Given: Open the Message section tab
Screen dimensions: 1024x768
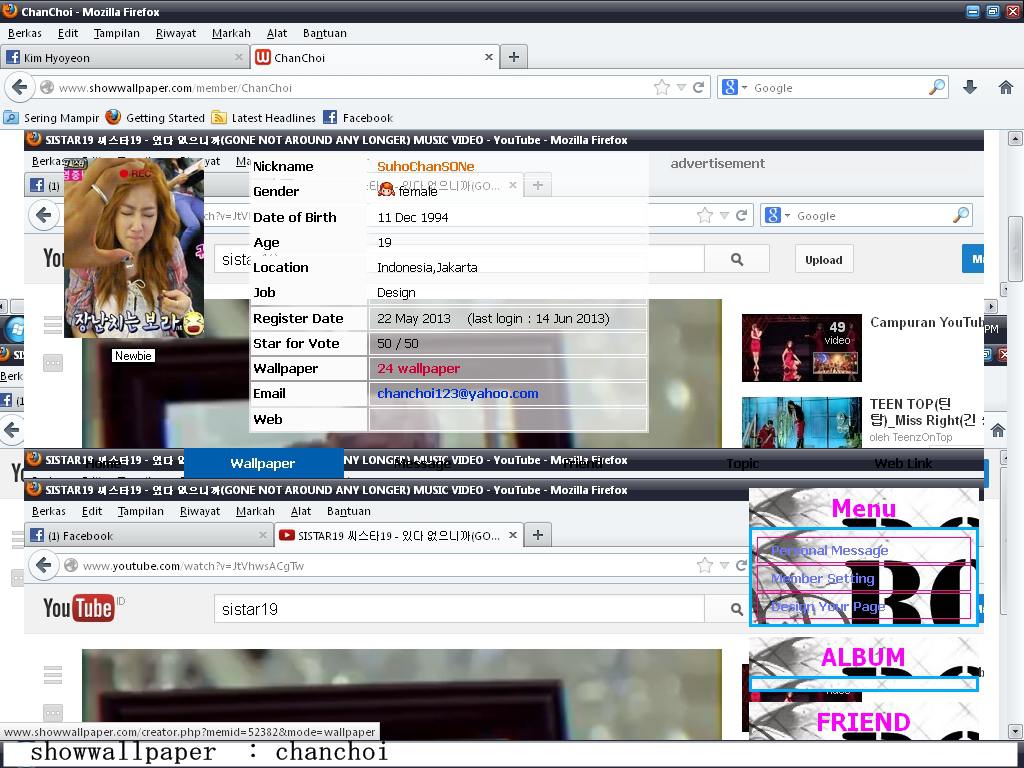Looking at the screenshot, I should 423,463.
